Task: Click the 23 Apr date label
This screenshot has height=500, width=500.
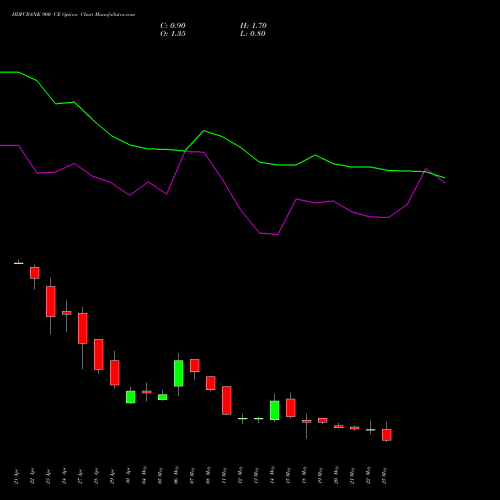Action: click(48, 476)
